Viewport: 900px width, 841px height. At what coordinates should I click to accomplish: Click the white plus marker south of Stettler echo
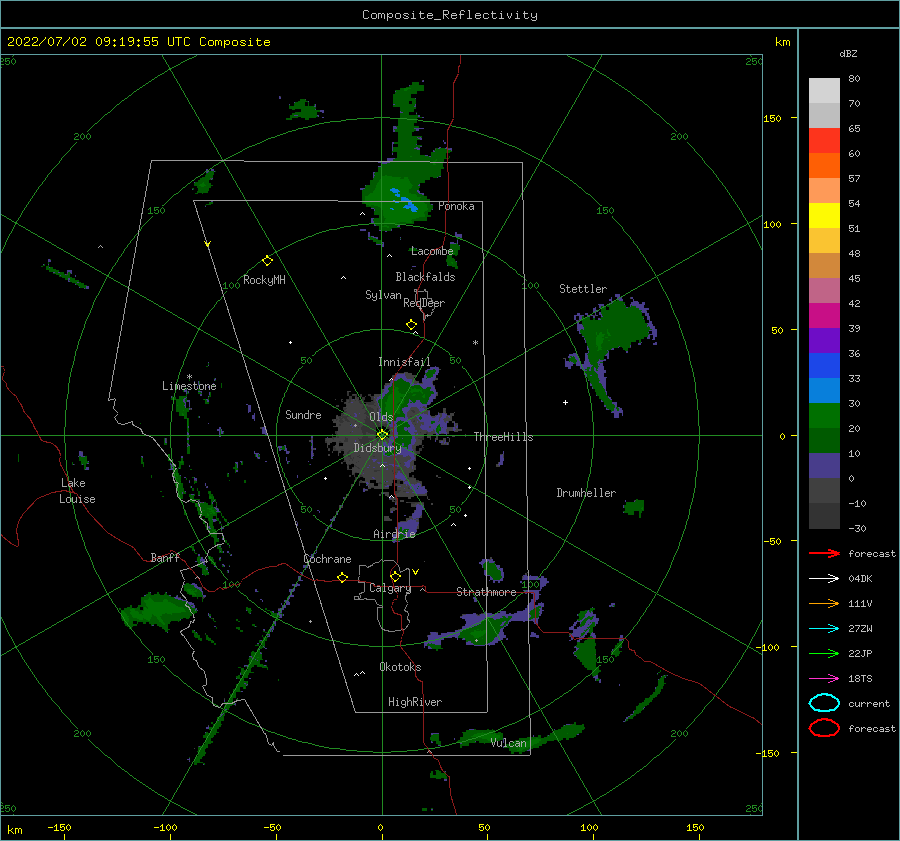(565, 402)
